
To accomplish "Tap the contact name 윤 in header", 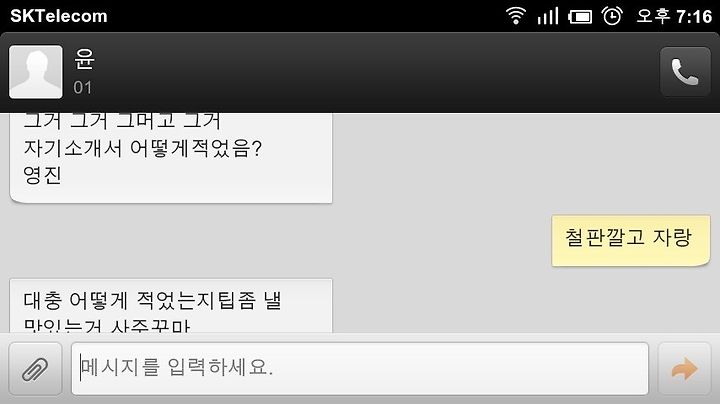I will (84, 59).
